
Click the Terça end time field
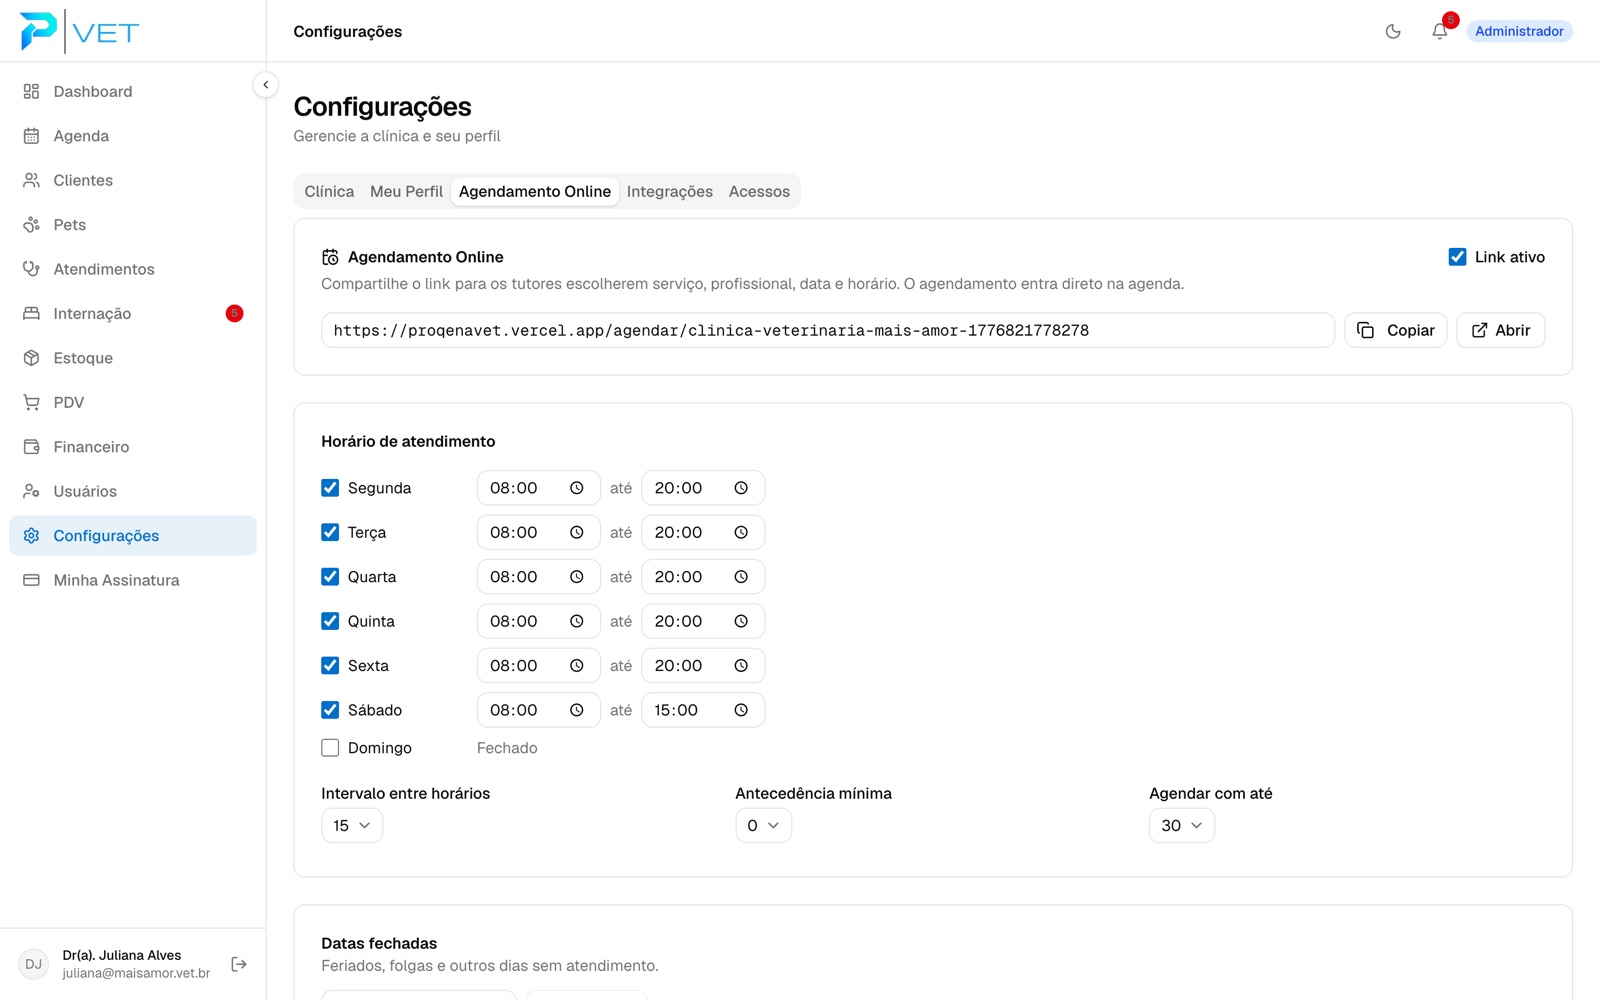click(703, 532)
